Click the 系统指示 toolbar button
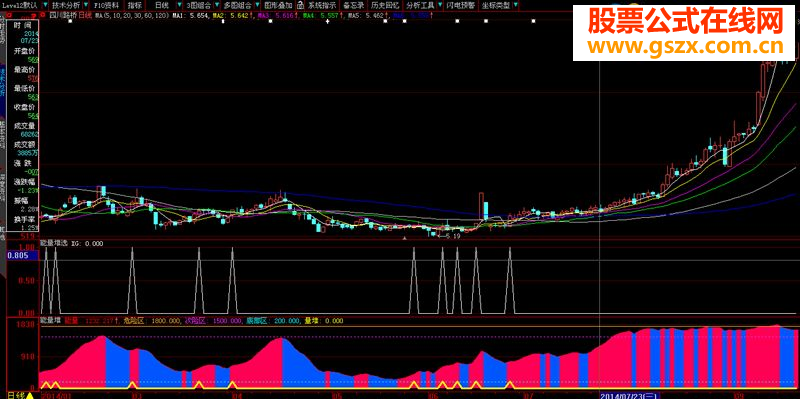Image resolution: width=800 pixels, height=399 pixels. 322,6
